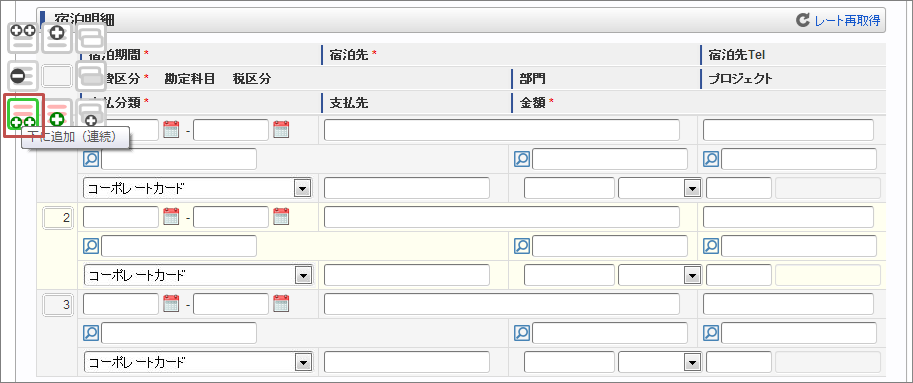The height and width of the screenshot is (383, 913).
Task: Click the 支払先 column header
Action: click(x=348, y=103)
